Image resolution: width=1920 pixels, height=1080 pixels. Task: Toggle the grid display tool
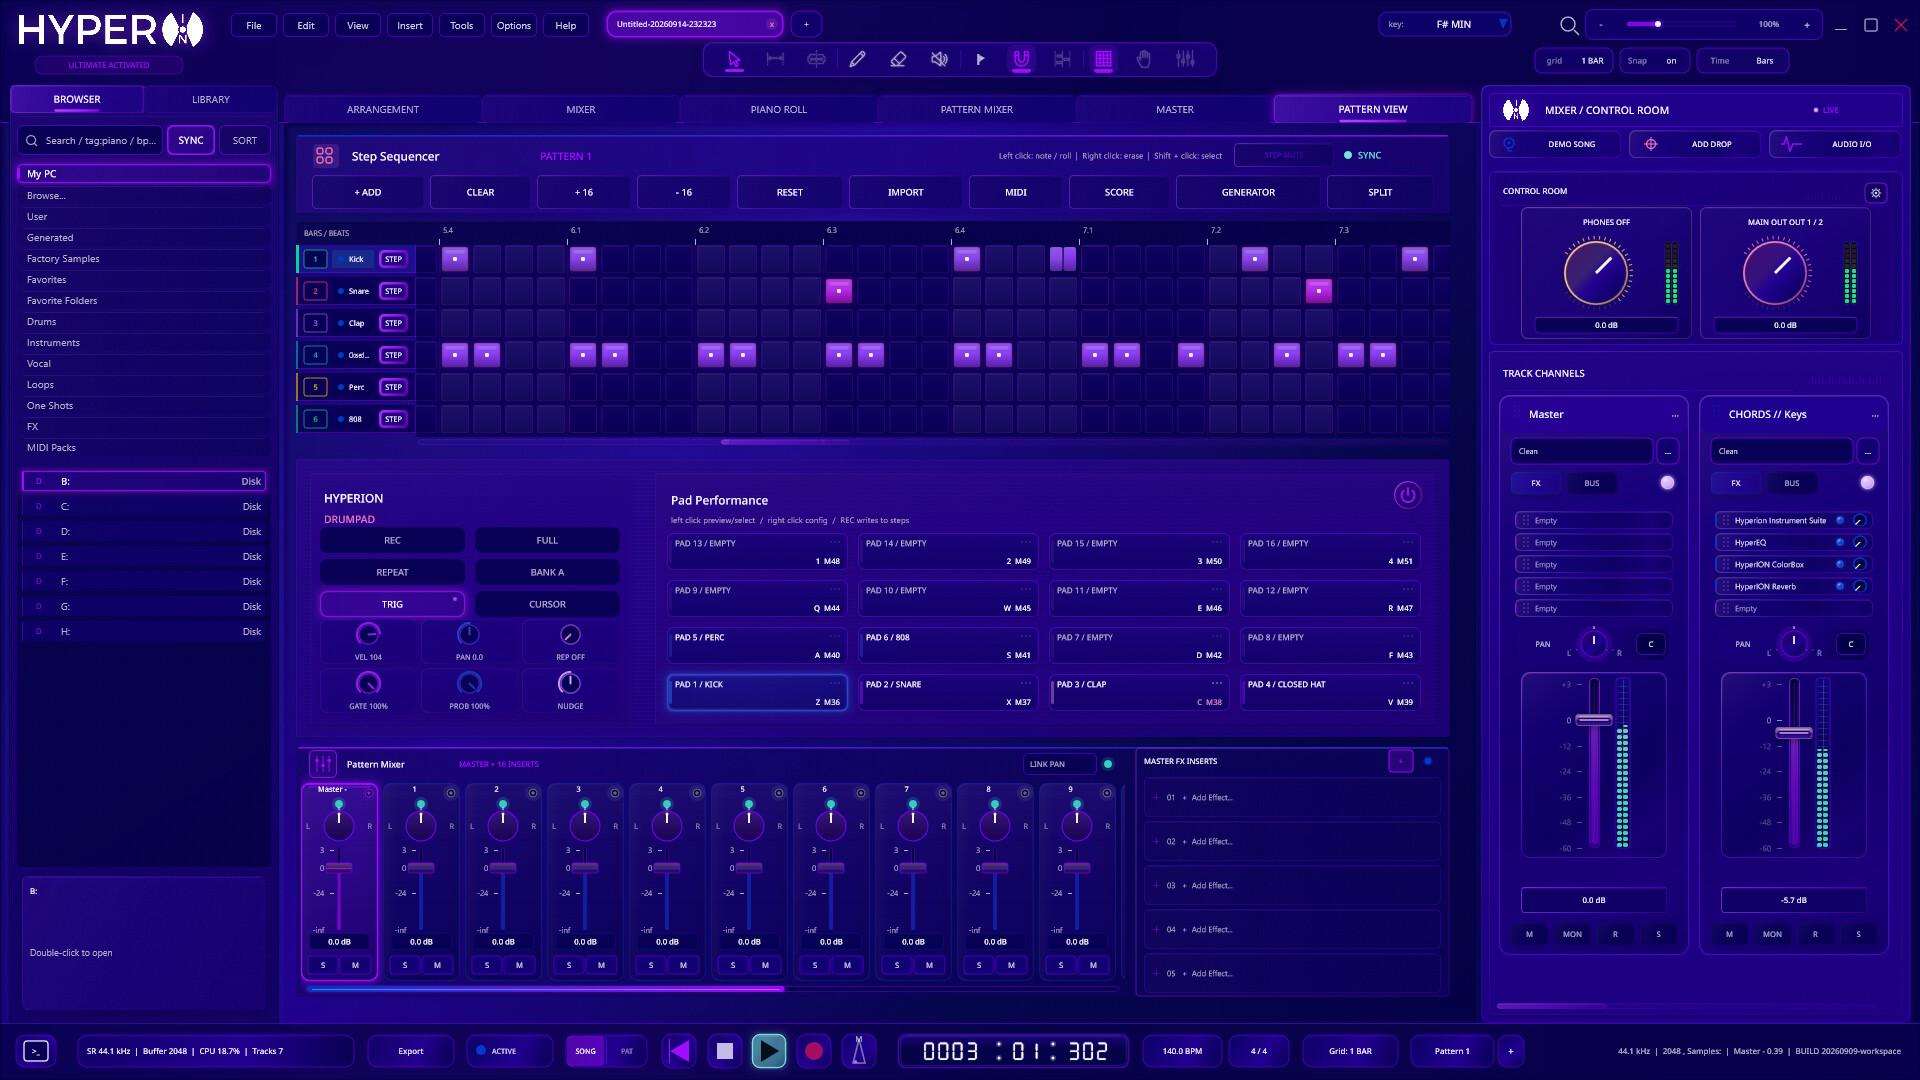pyautogui.click(x=1103, y=59)
